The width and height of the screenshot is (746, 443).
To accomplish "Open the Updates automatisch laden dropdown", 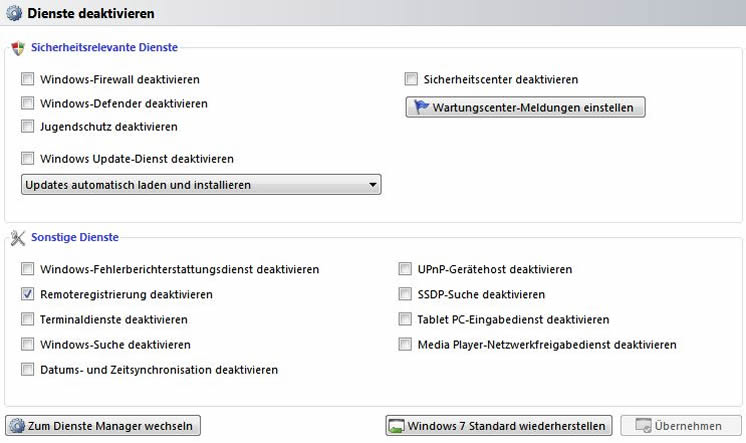I will (201, 185).
